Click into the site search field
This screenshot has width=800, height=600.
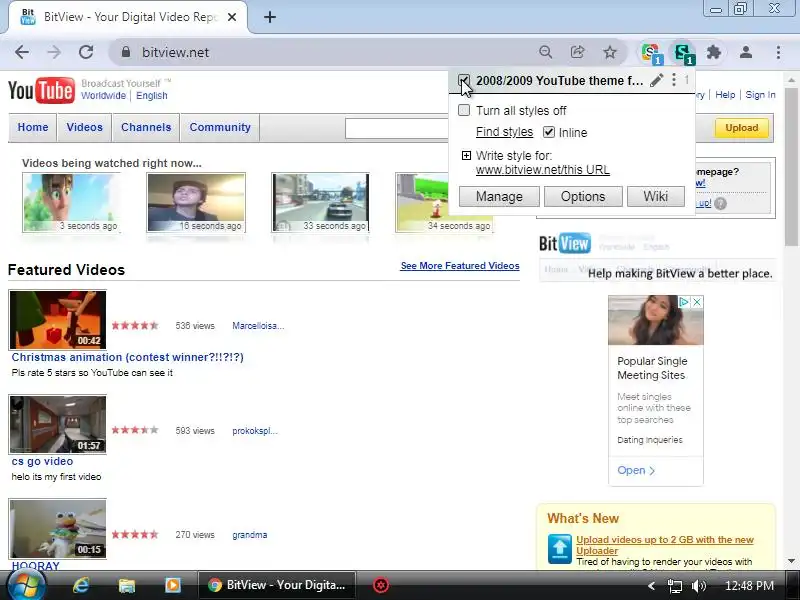[396, 128]
